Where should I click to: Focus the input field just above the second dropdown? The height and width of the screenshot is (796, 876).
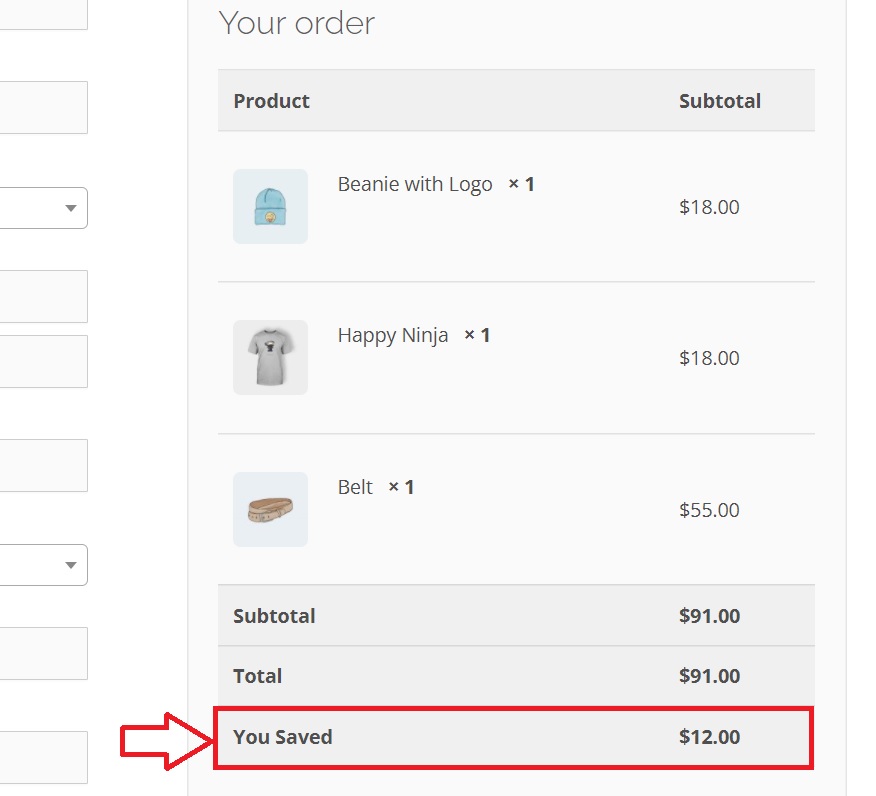(44, 465)
